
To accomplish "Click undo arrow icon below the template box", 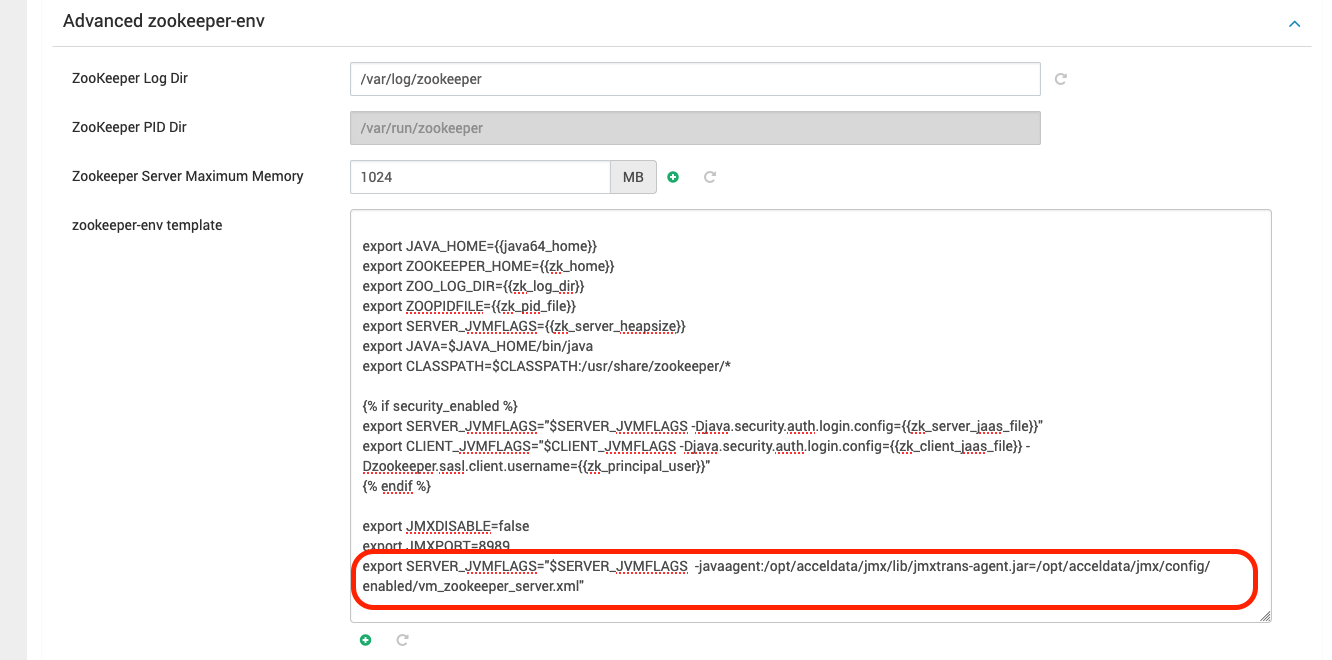I will pos(403,640).
